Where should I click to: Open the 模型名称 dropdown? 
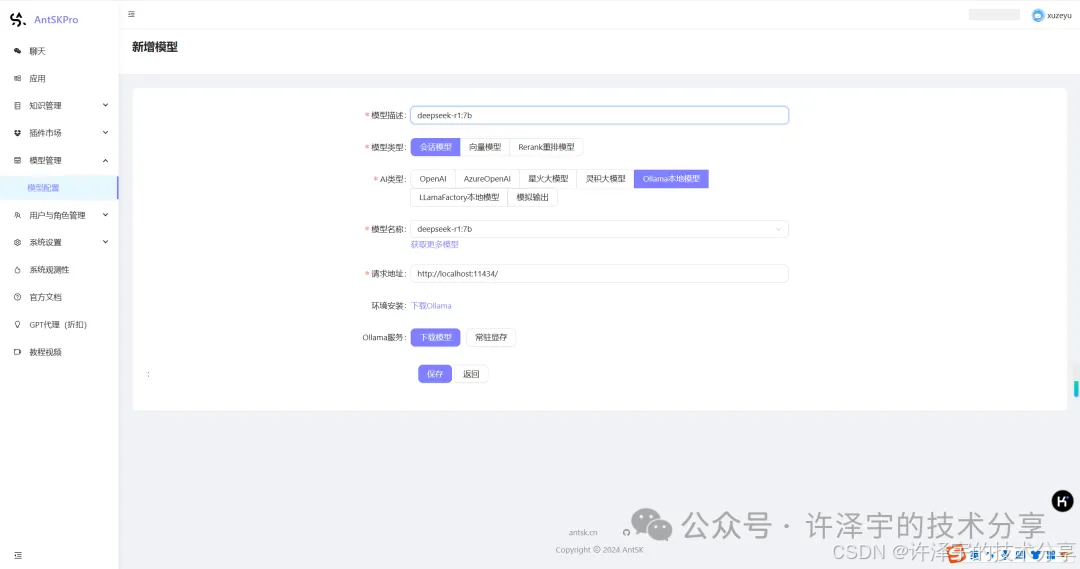pyautogui.click(x=599, y=229)
